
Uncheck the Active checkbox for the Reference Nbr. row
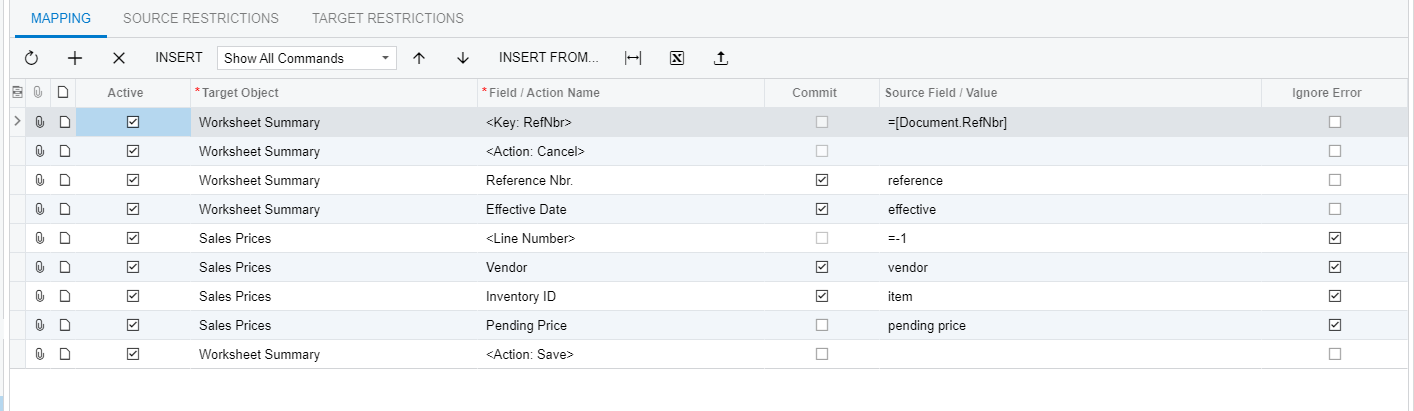pyautogui.click(x=133, y=181)
